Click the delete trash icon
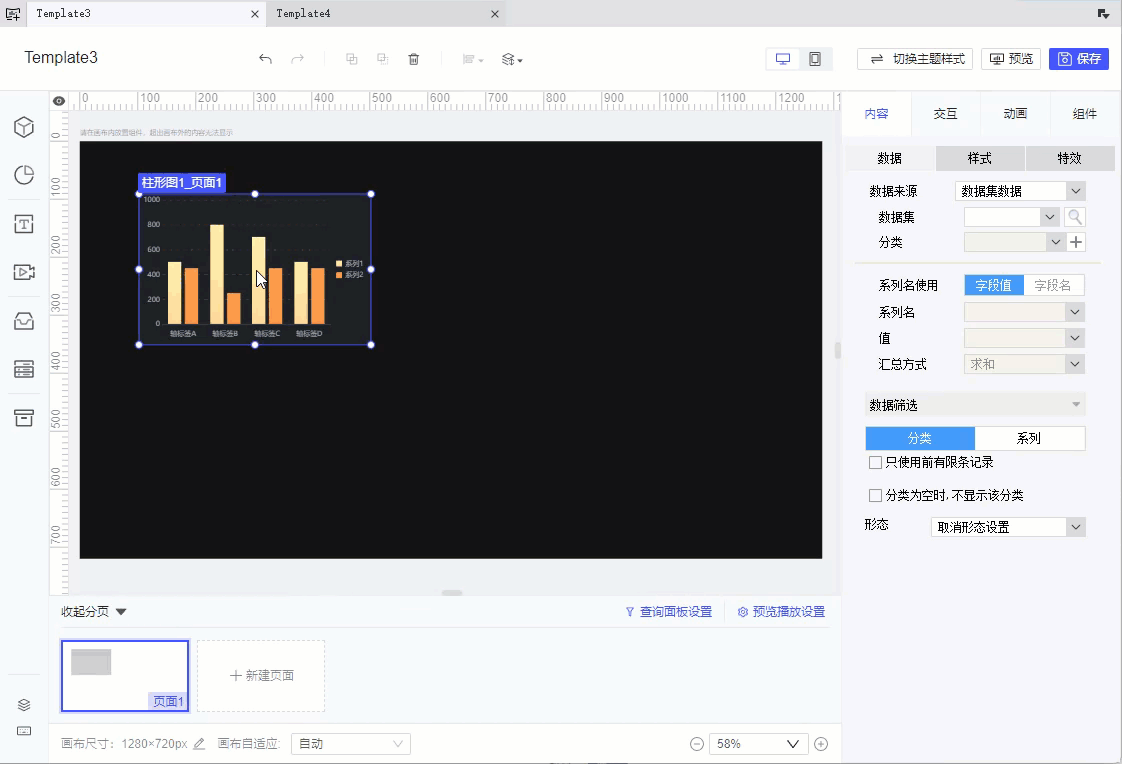The height and width of the screenshot is (764, 1122). pos(414,59)
